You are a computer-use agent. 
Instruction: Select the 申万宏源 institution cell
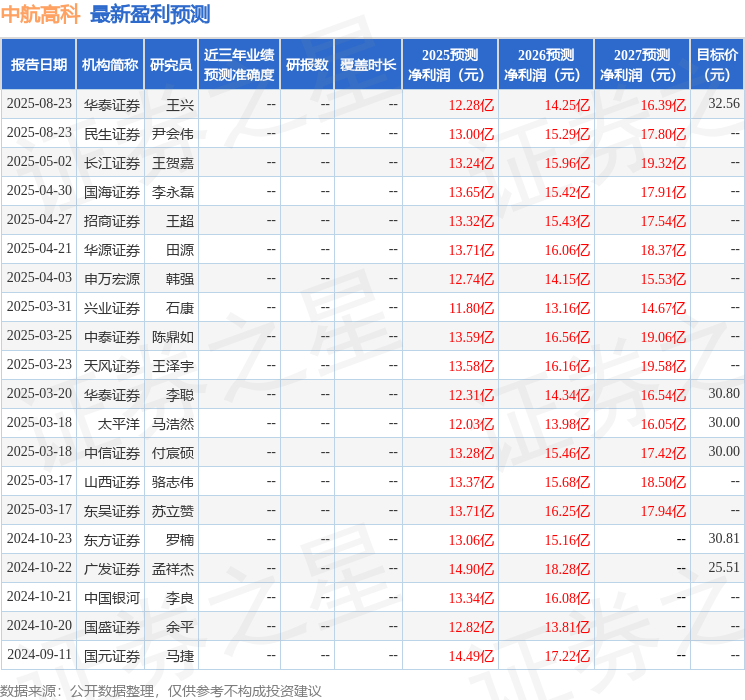click(x=112, y=279)
